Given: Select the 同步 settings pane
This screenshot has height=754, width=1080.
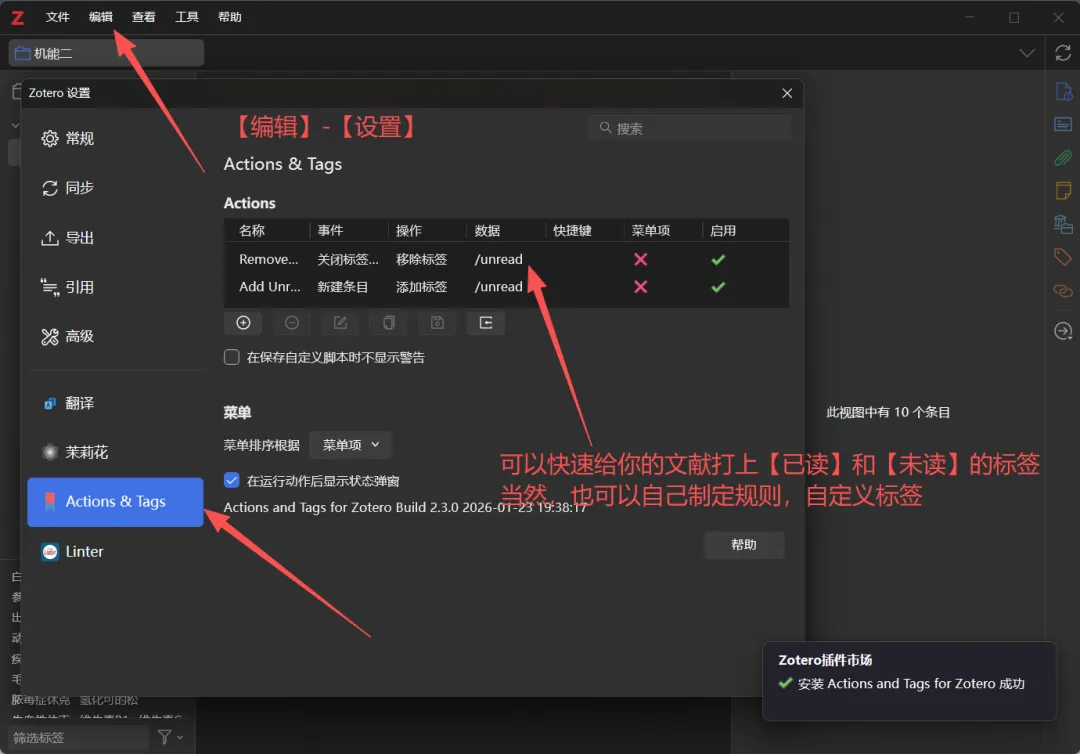Looking at the screenshot, I should [x=115, y=188].
